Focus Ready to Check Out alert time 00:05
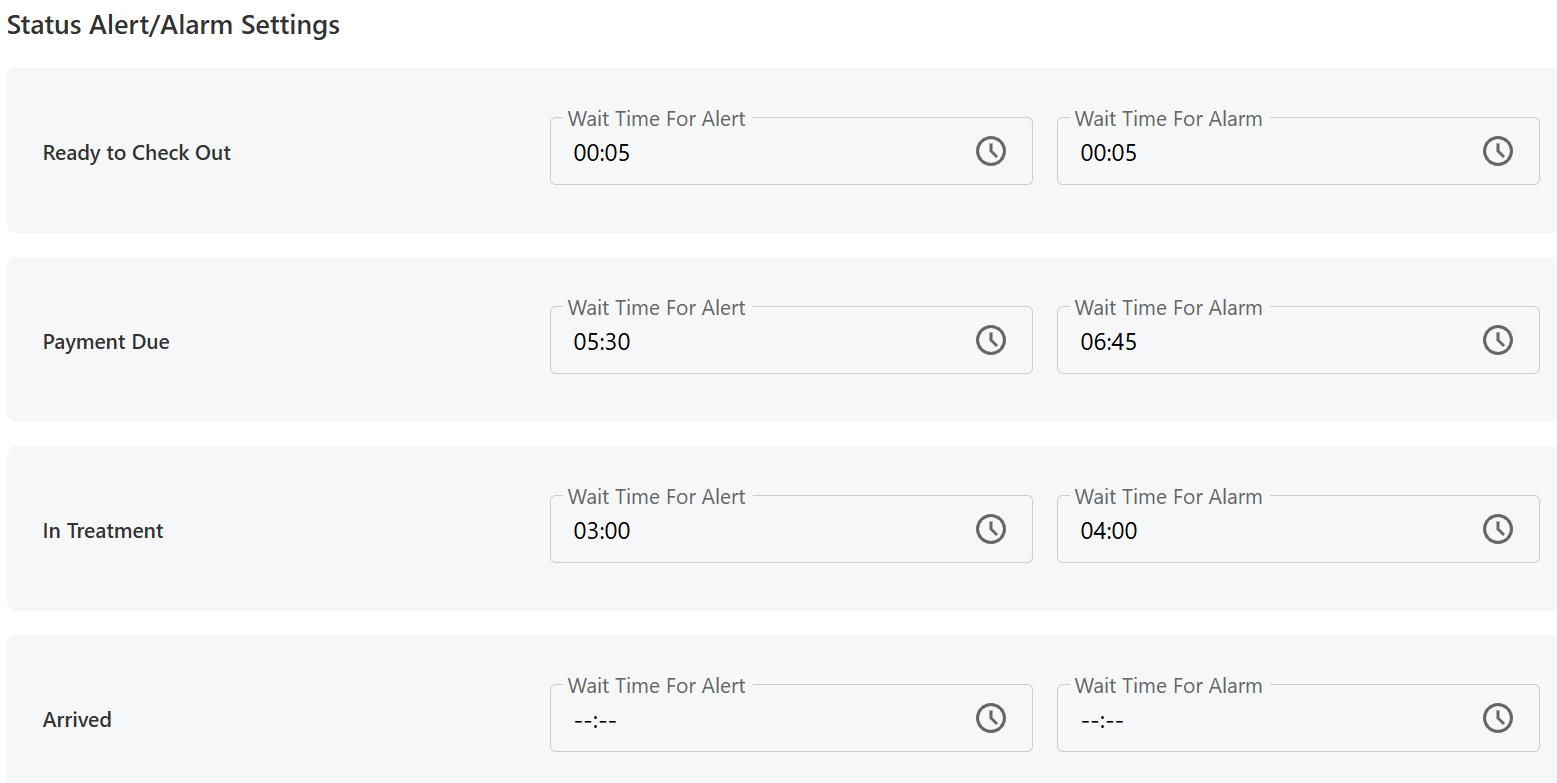1557x783 pixels. coord(602,153)
